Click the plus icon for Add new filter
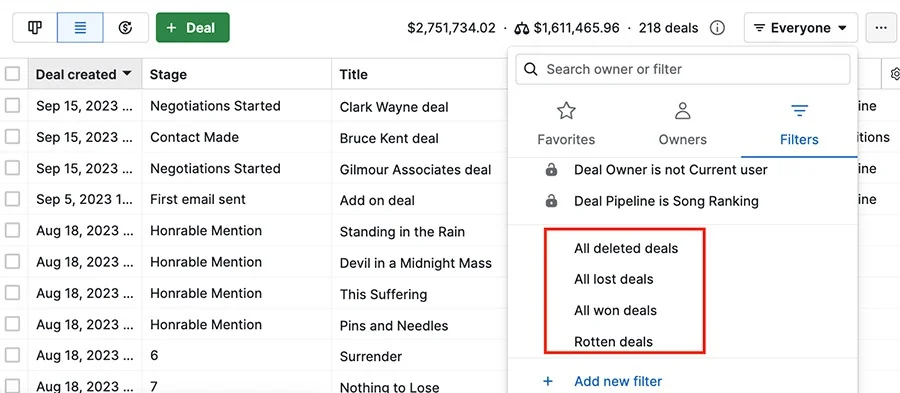This screenshot has height=393, width=900. pos(548,381)
